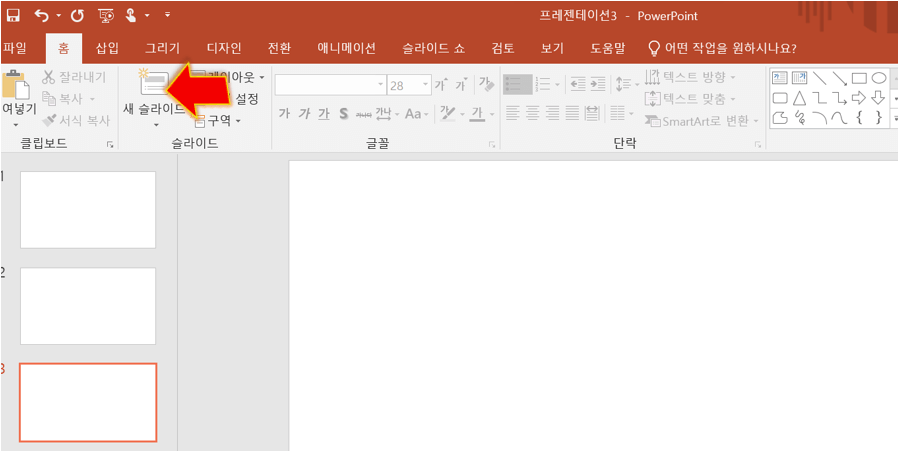Copy format with 서식 복사 painter
Viewport: 898px width, 451px height.
pos(76,120)
